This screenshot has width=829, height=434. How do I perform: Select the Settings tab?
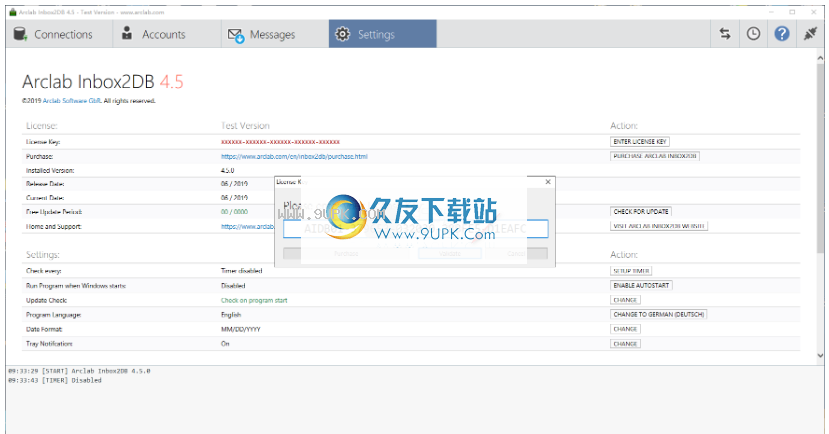pyautogui.click(x=382, y=34)
